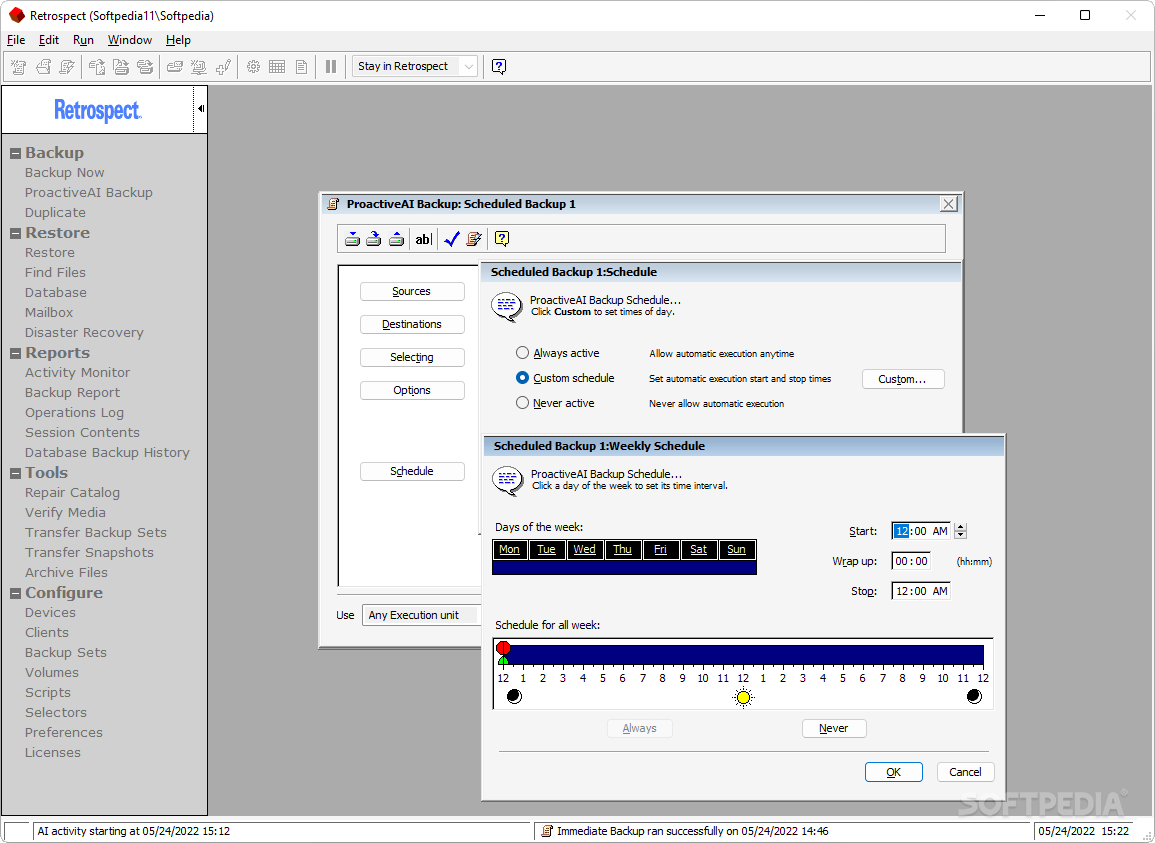Collapse the Configure section in sidebar

pos(15,594)
